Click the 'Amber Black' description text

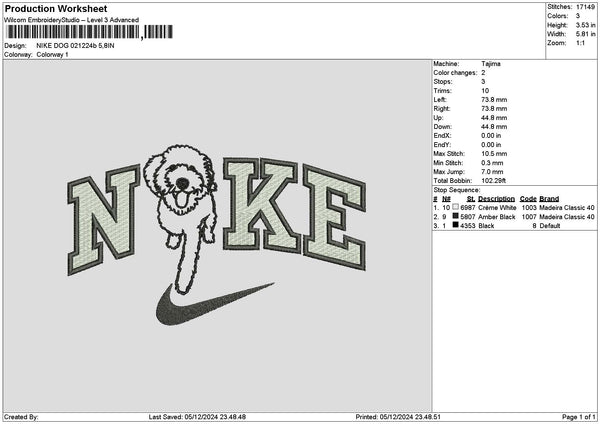(x=497, y=217)
